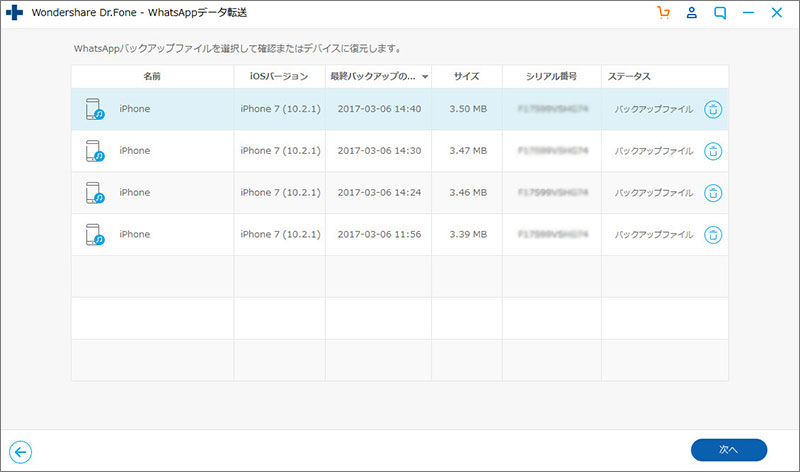800x472 pixels.
Task: Click the サイズ column header
Action: 468,77
